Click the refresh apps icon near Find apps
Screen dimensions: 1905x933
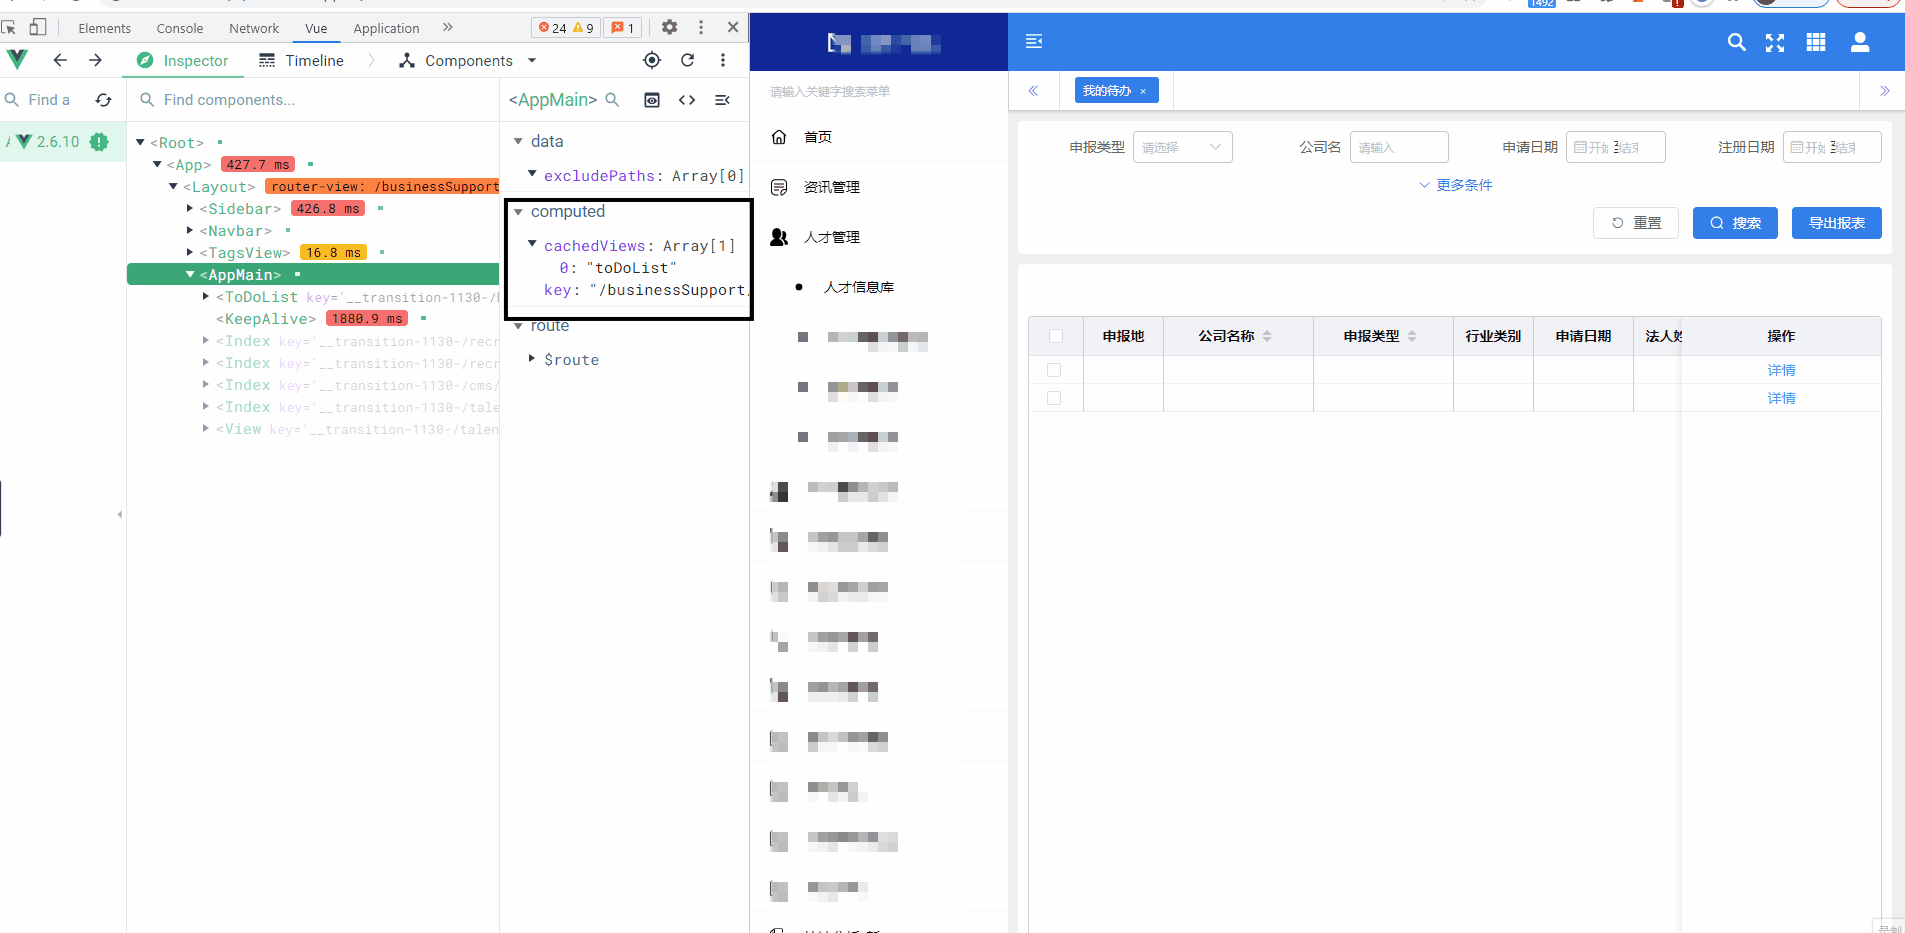(x=103, y=100)
